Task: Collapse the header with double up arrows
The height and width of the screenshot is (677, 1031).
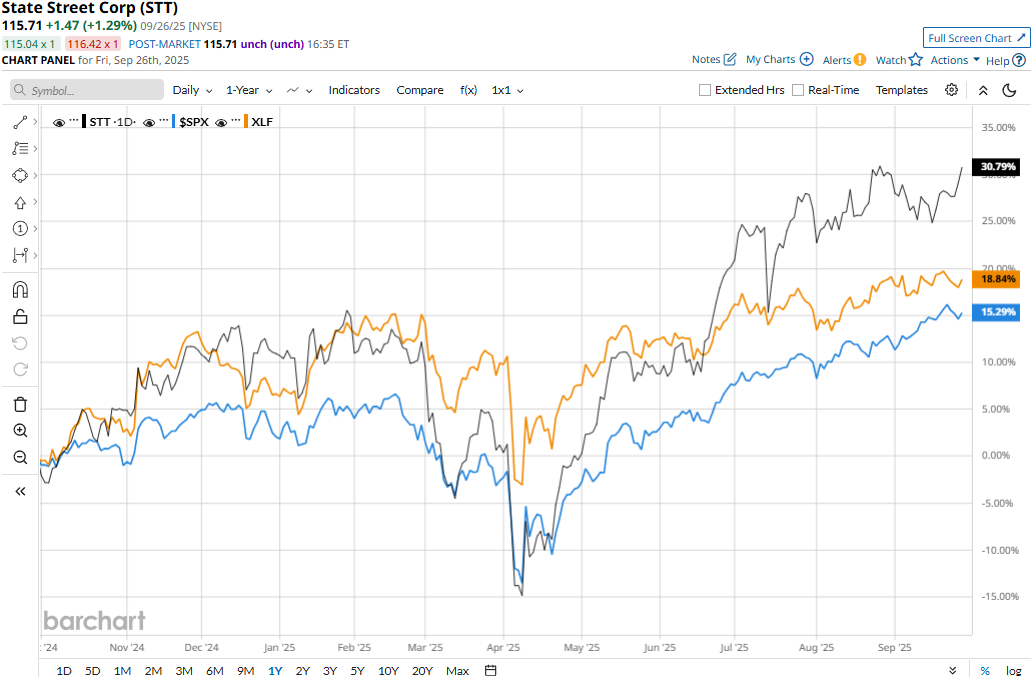Action: tap(983, 91)
